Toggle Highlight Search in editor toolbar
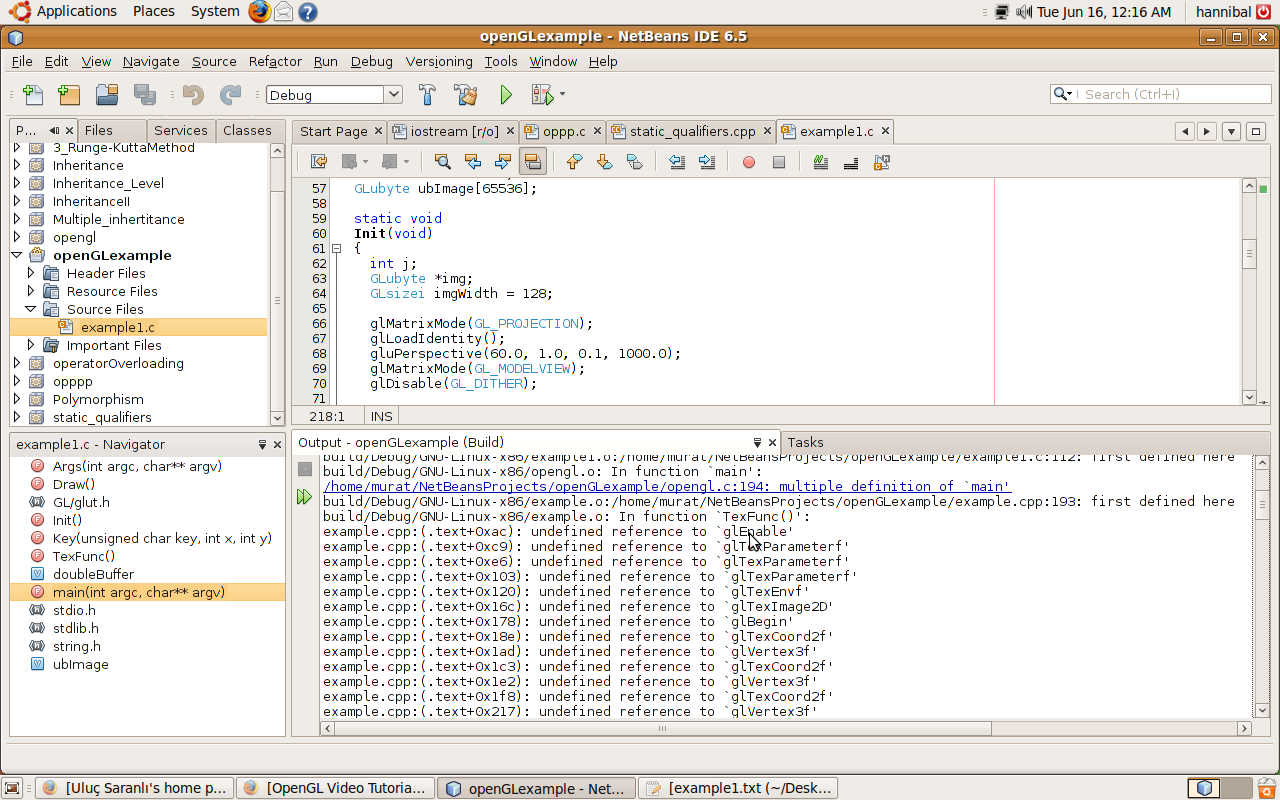1280x800 pixels. 533,161
